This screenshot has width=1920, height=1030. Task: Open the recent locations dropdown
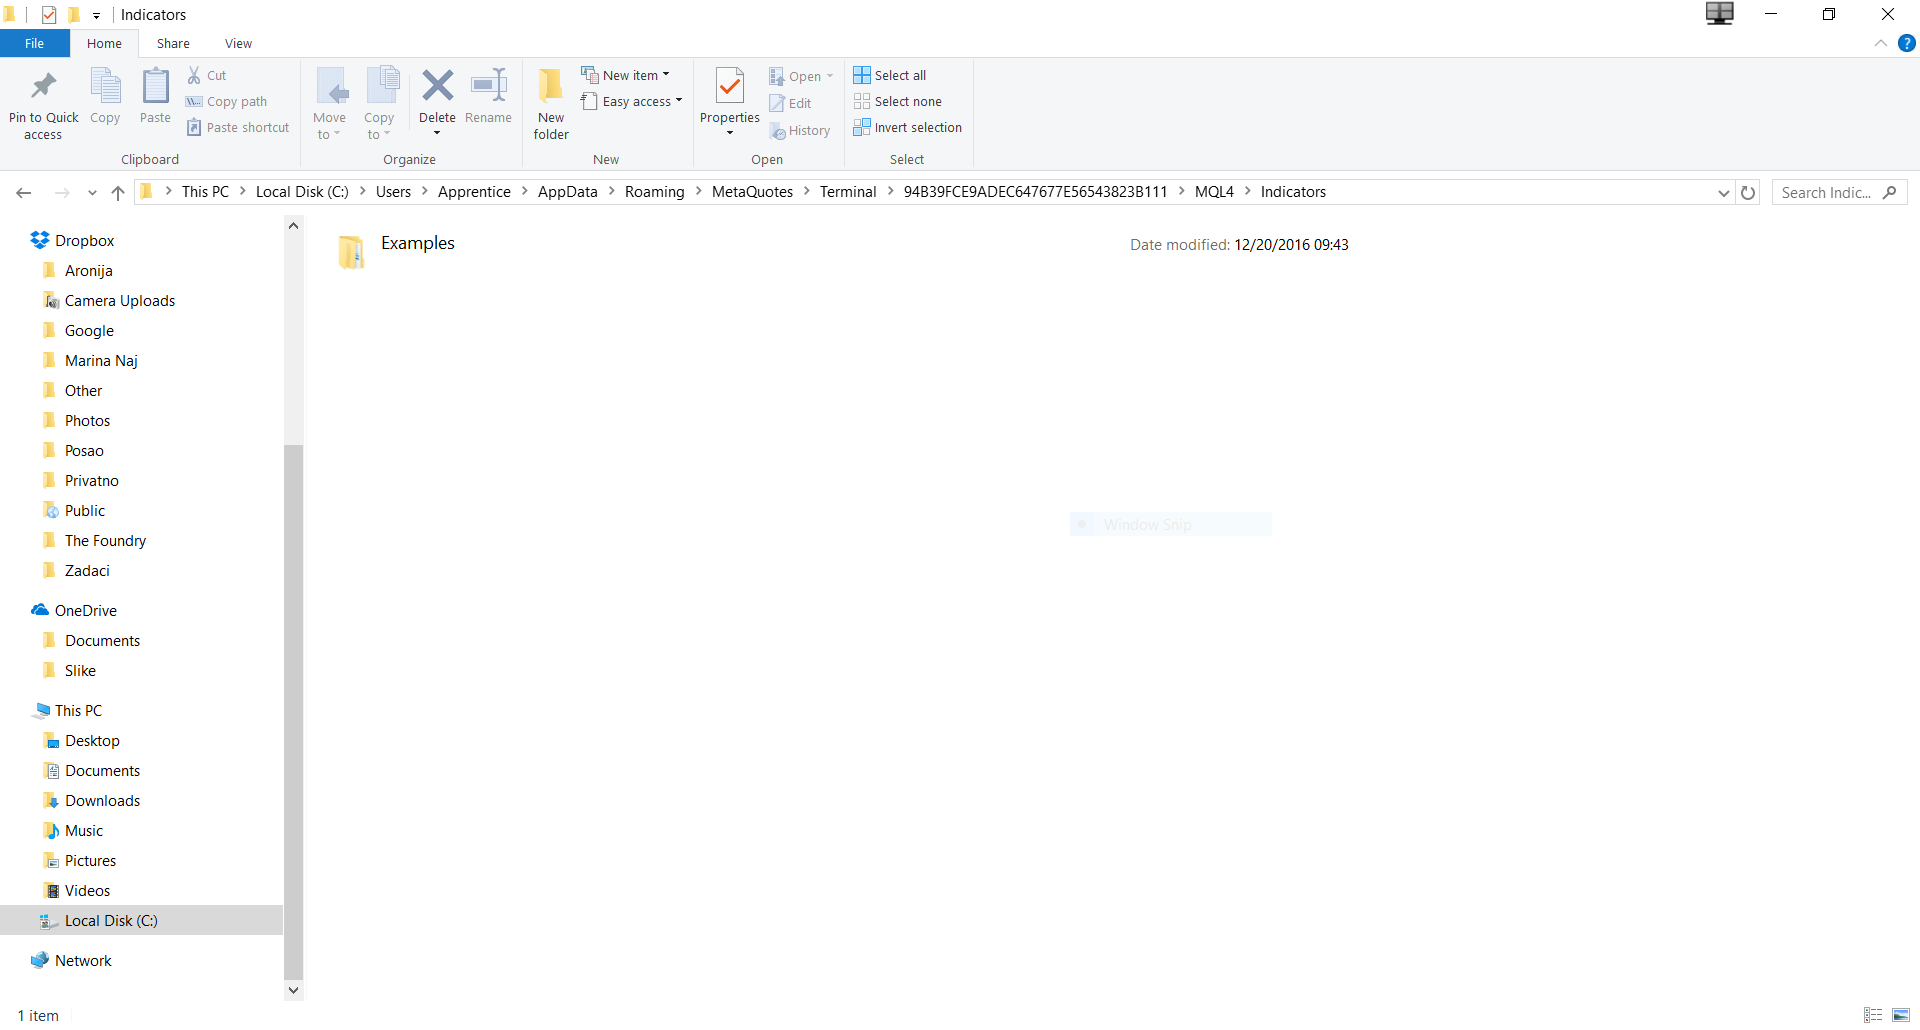coord(92,192)
